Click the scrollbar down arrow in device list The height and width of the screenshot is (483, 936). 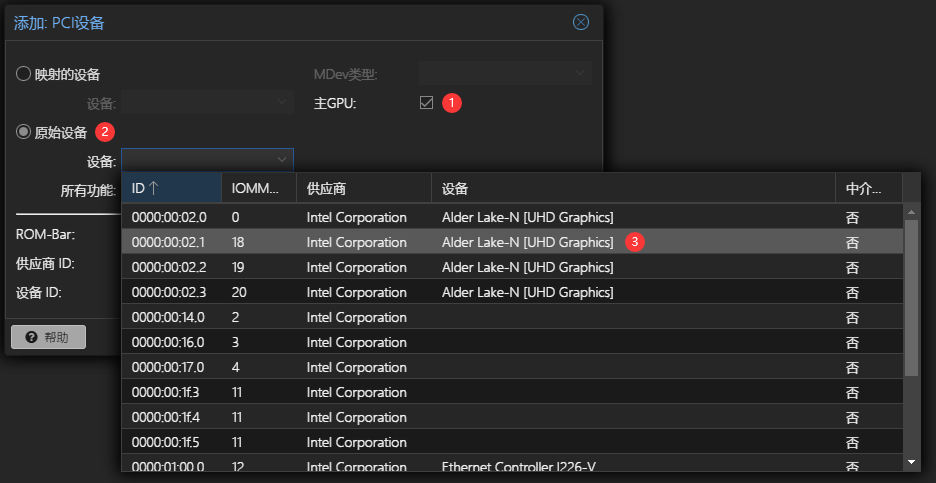pyautogui.click(x=911, y=462)
